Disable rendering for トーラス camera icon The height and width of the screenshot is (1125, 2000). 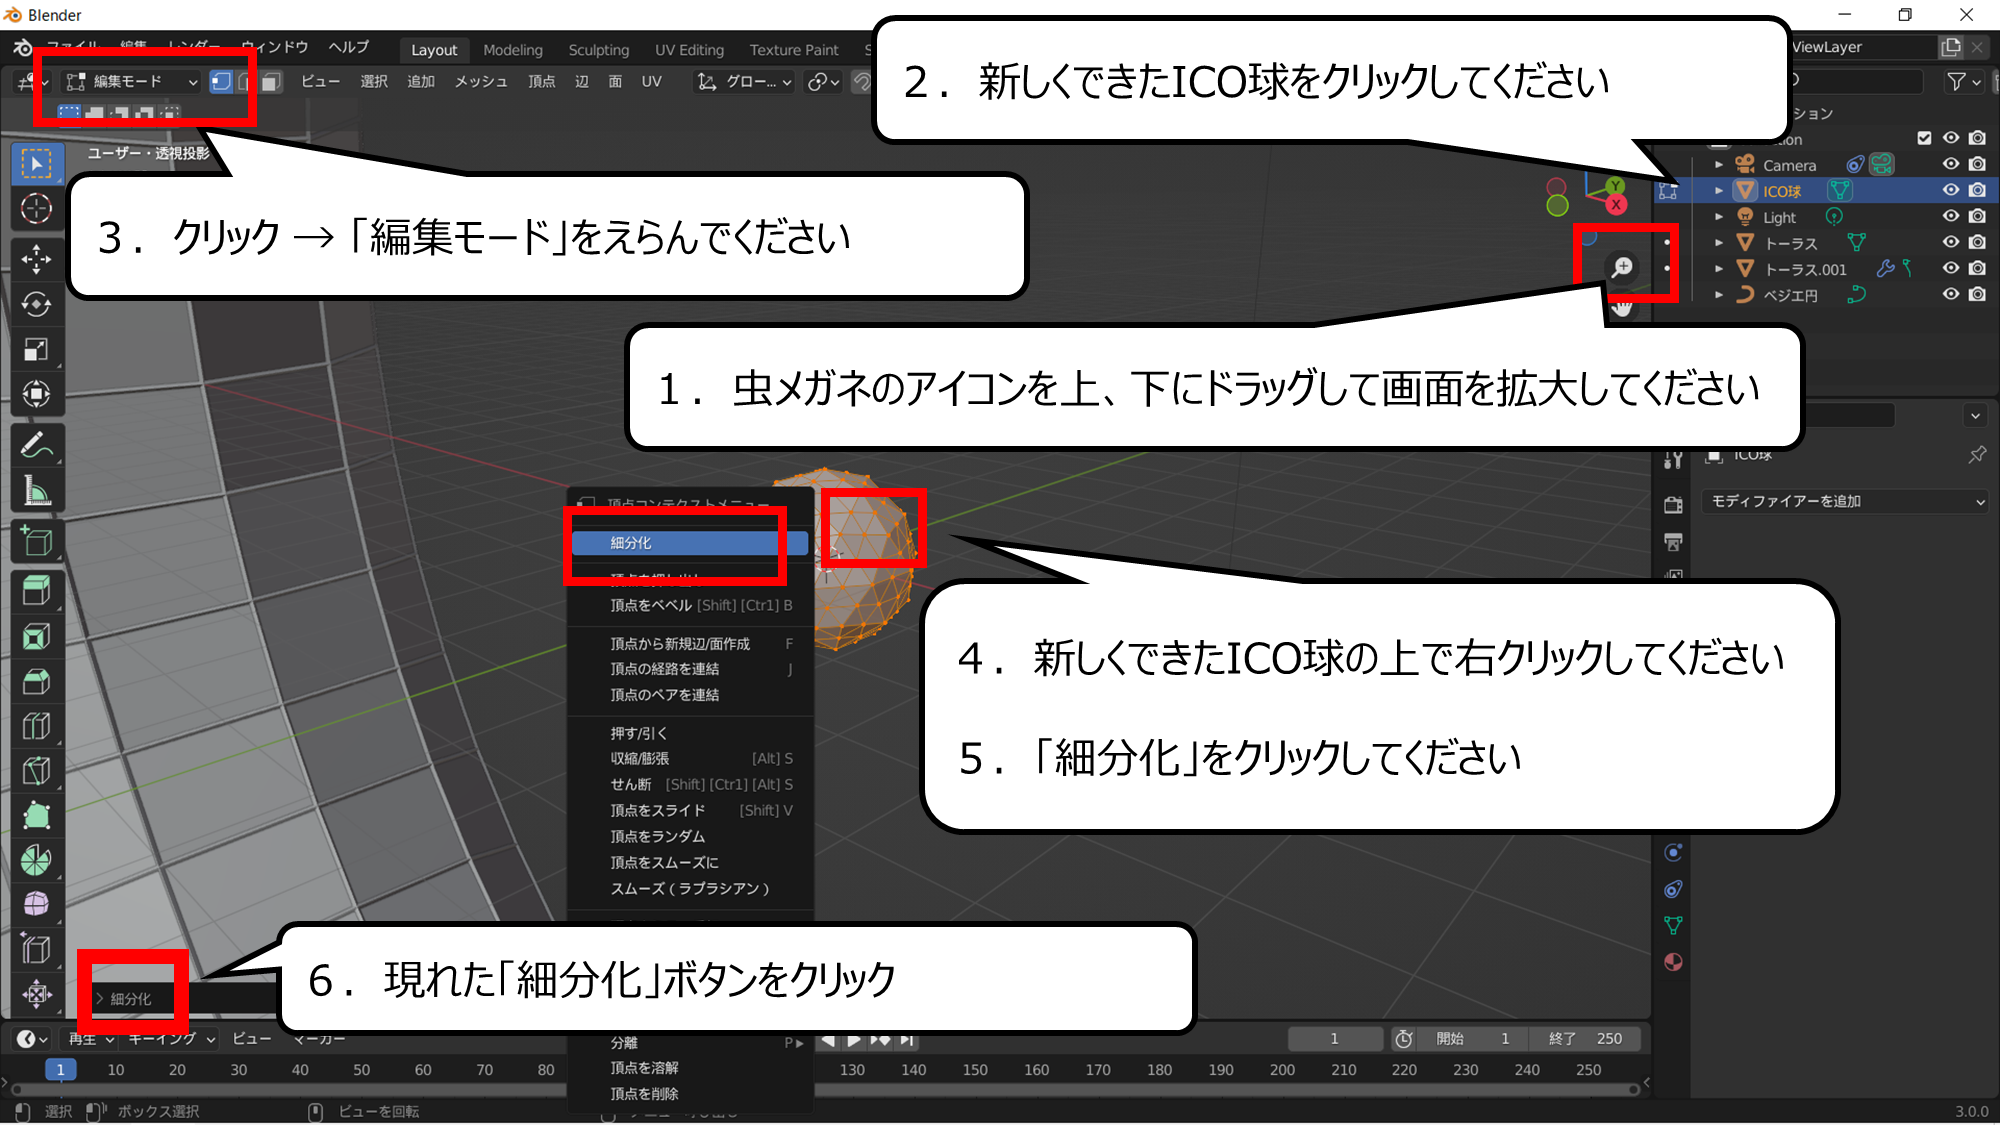tap(1977, 242)
